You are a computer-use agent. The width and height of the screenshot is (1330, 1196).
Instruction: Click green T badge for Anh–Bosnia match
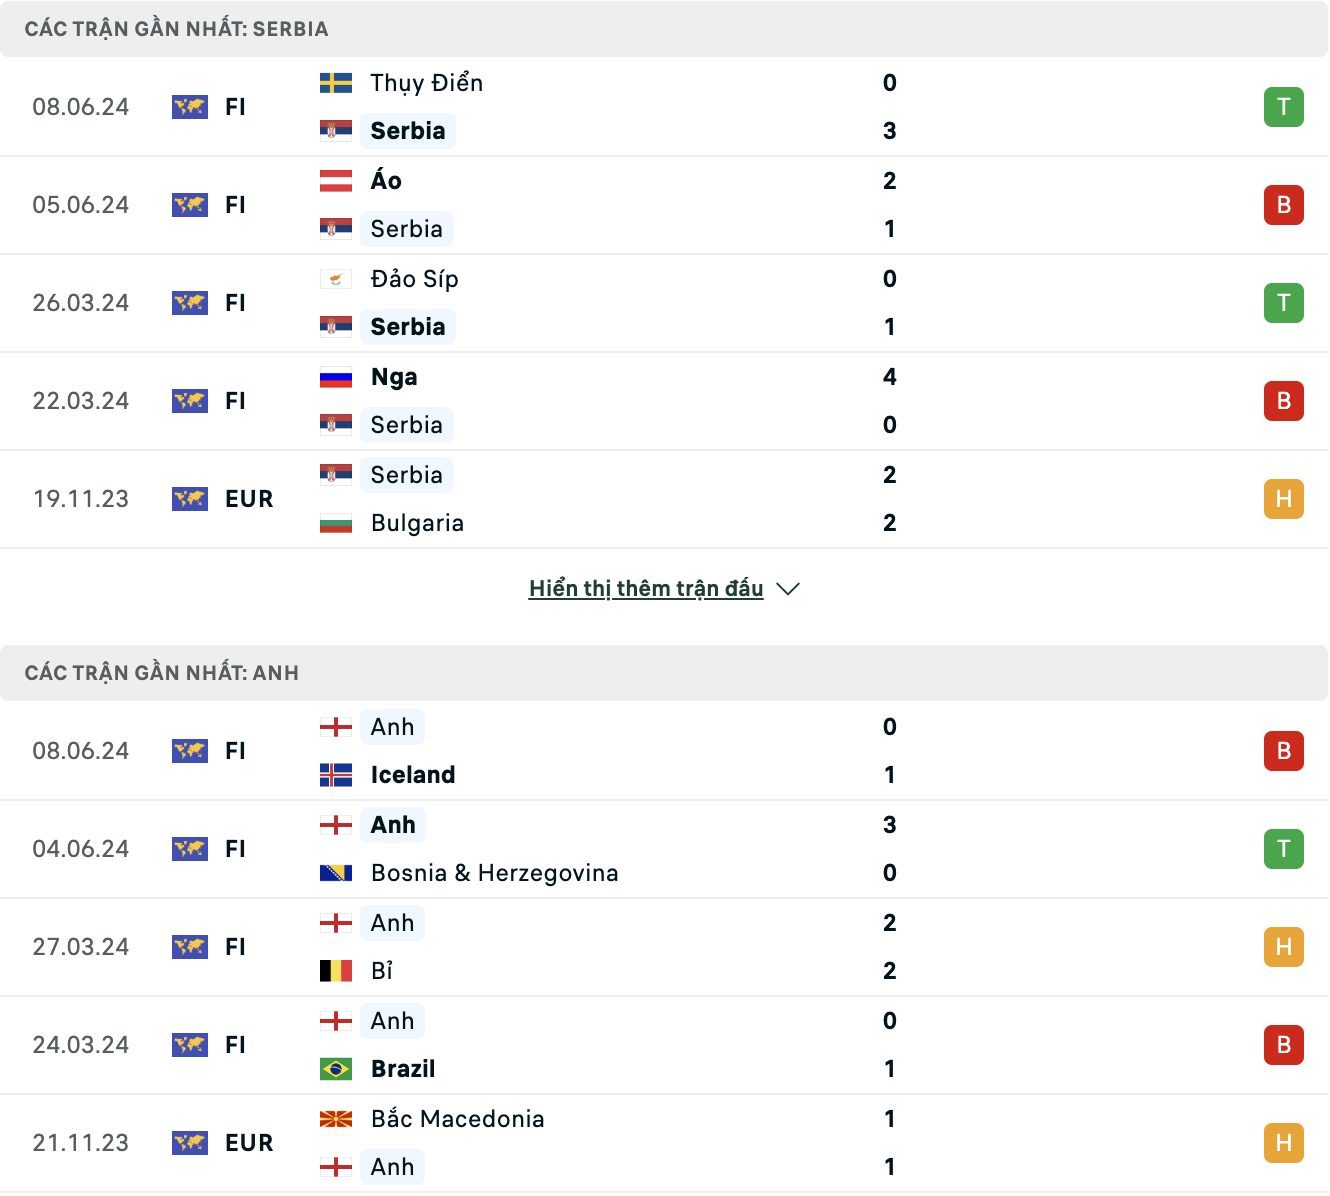click(x=1284, y=849)
